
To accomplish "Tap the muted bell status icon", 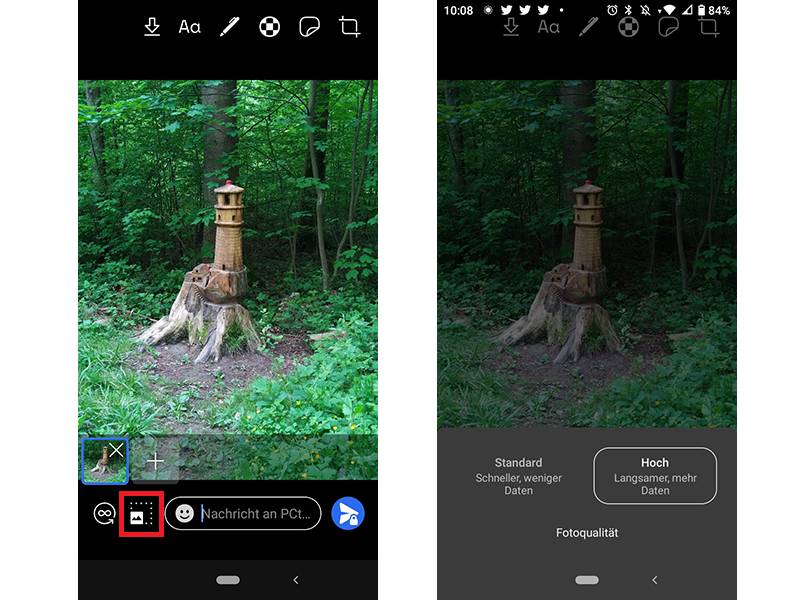I will point(645,10).
